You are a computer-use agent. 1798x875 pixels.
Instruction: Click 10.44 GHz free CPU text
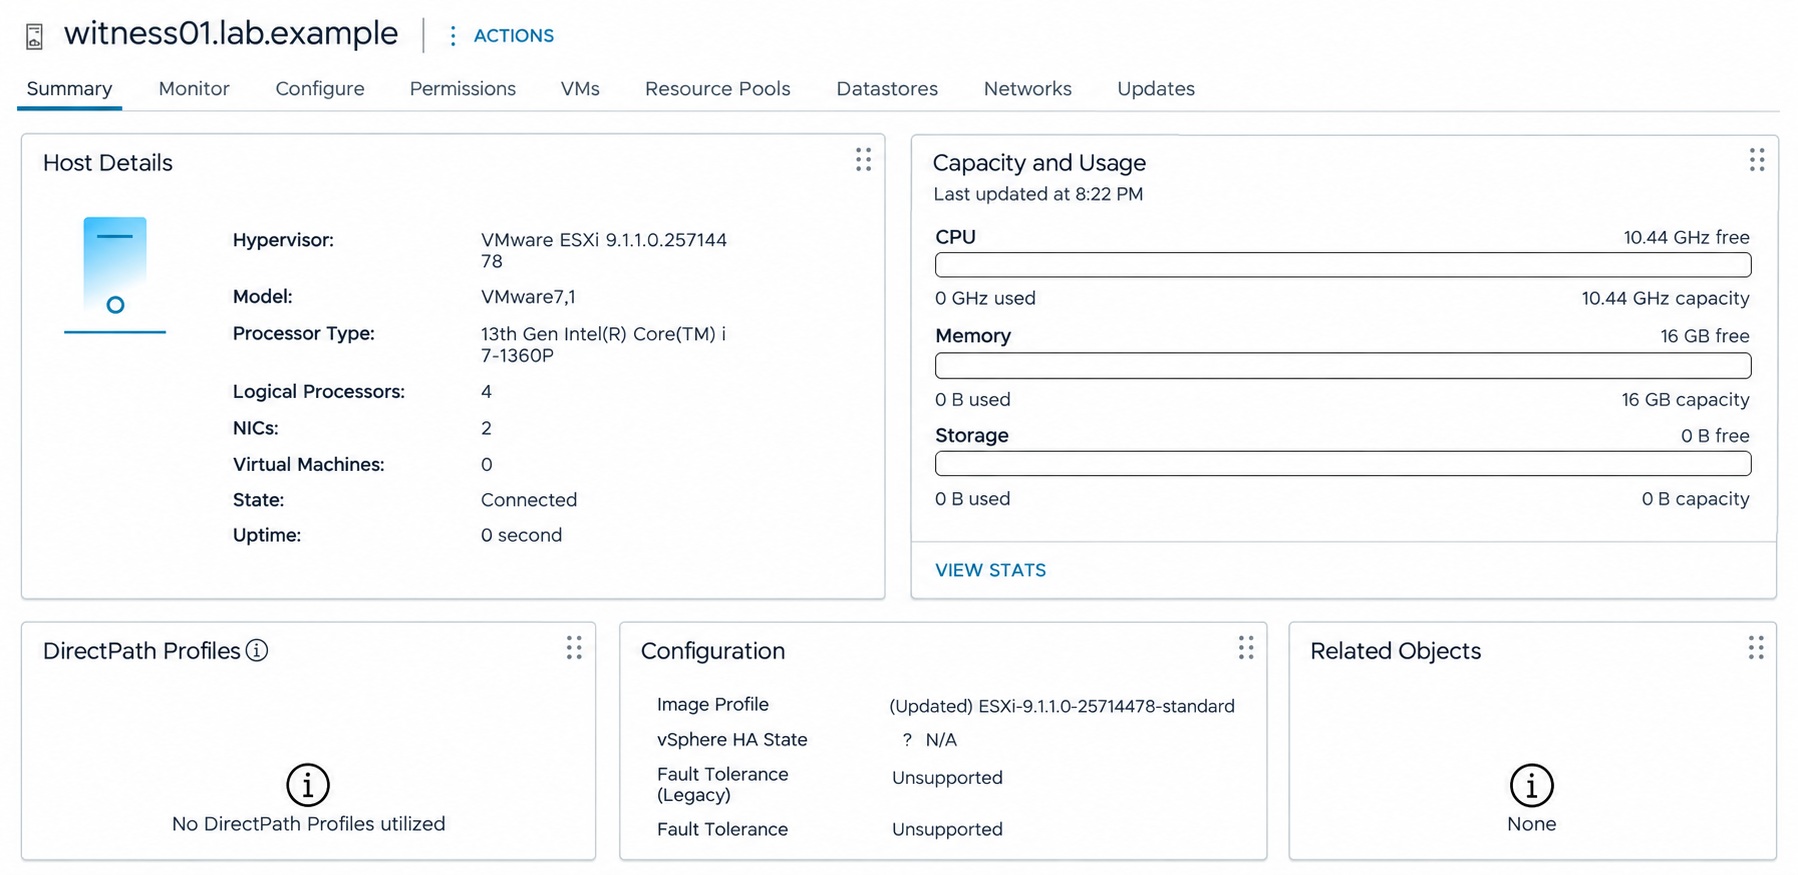click(1686, 238)
